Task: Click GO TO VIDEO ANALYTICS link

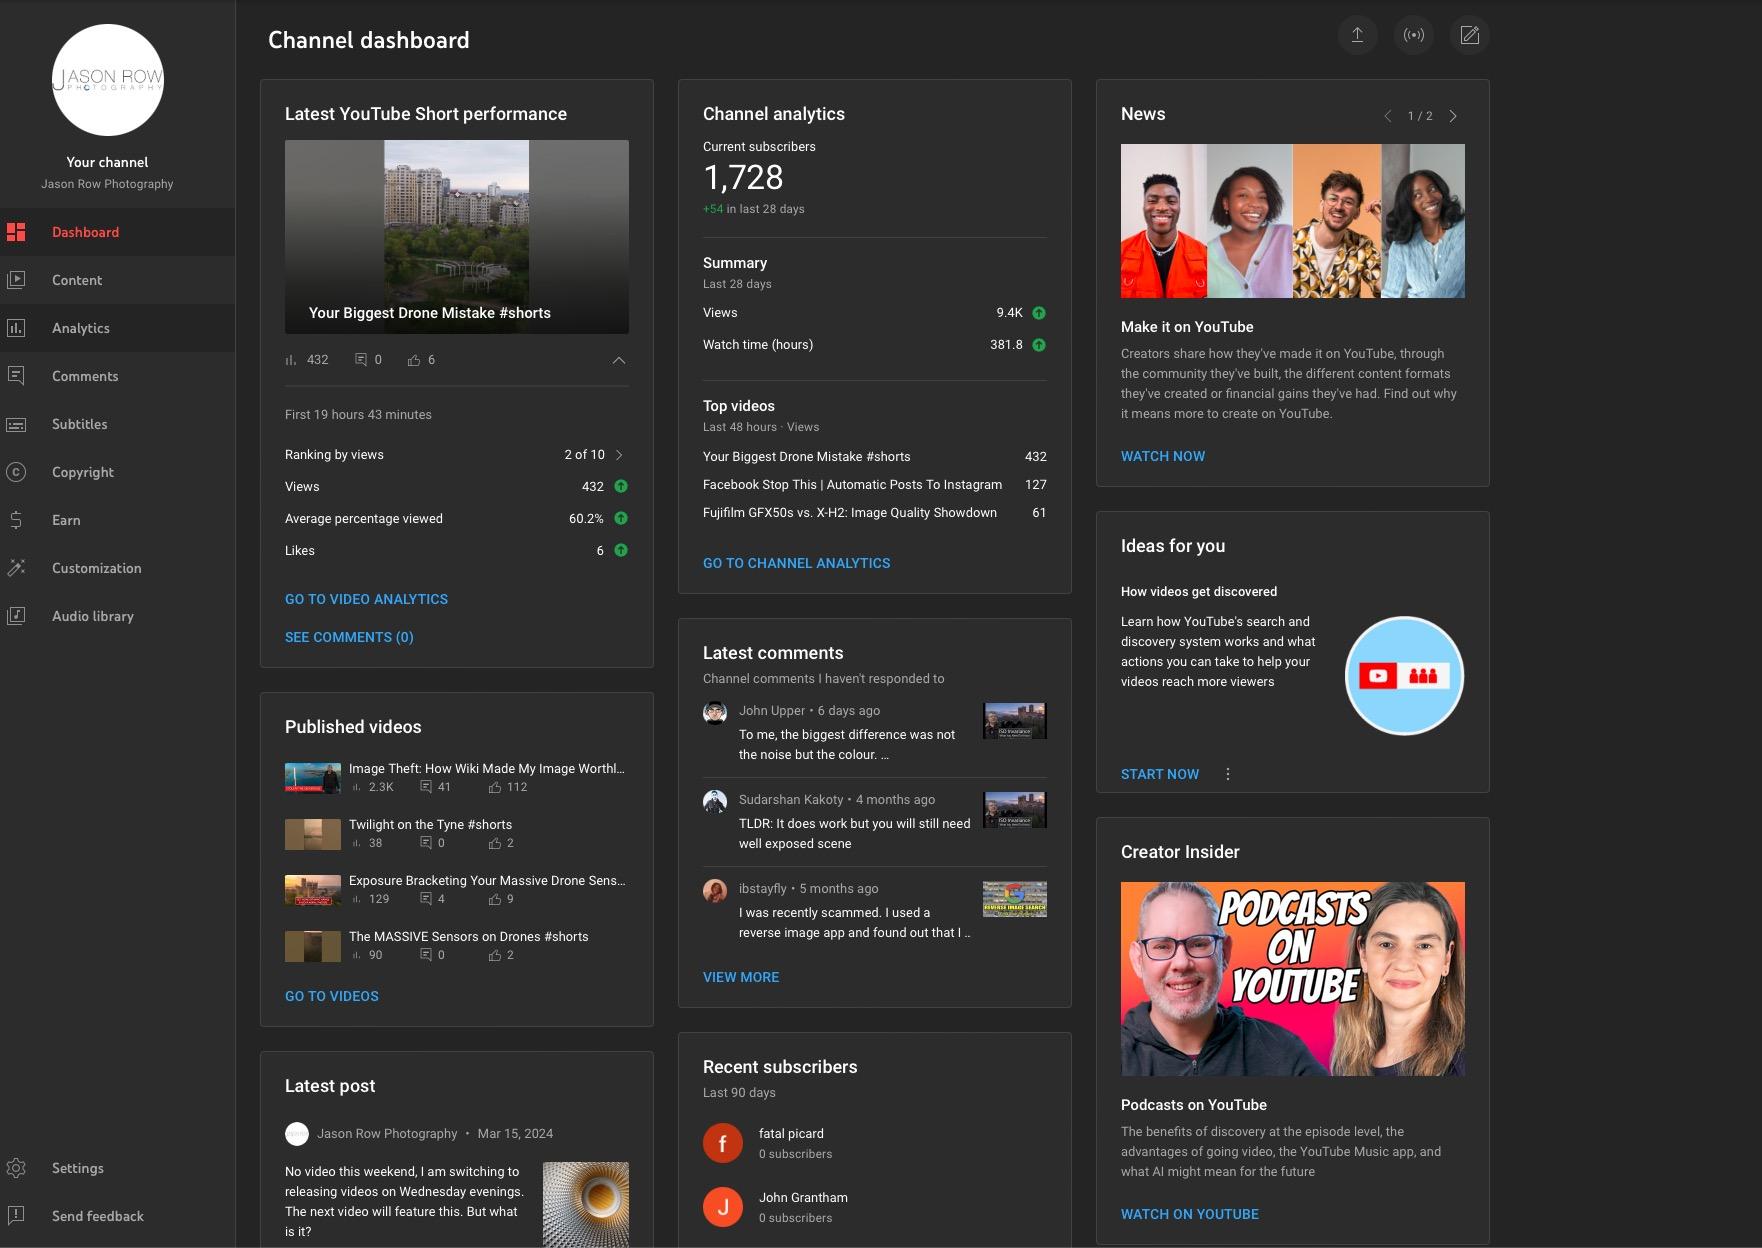Action: point(366,599)
